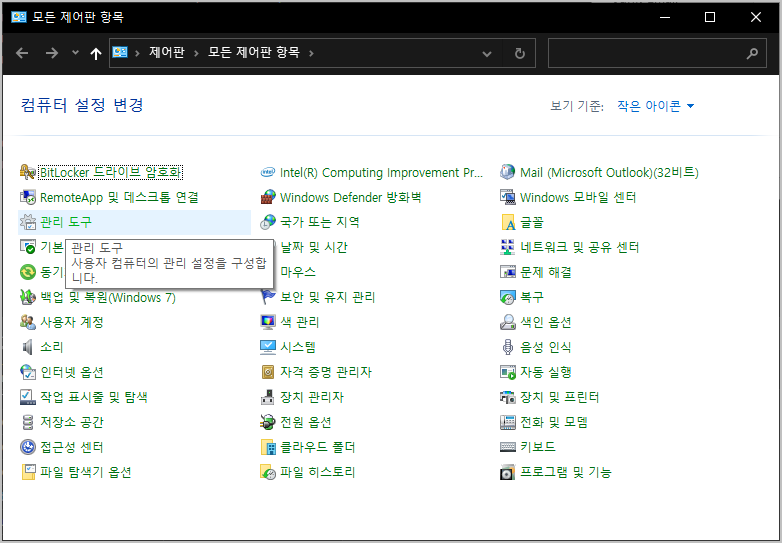Open the 장치 관리자 icon

(x=268, y=397)
